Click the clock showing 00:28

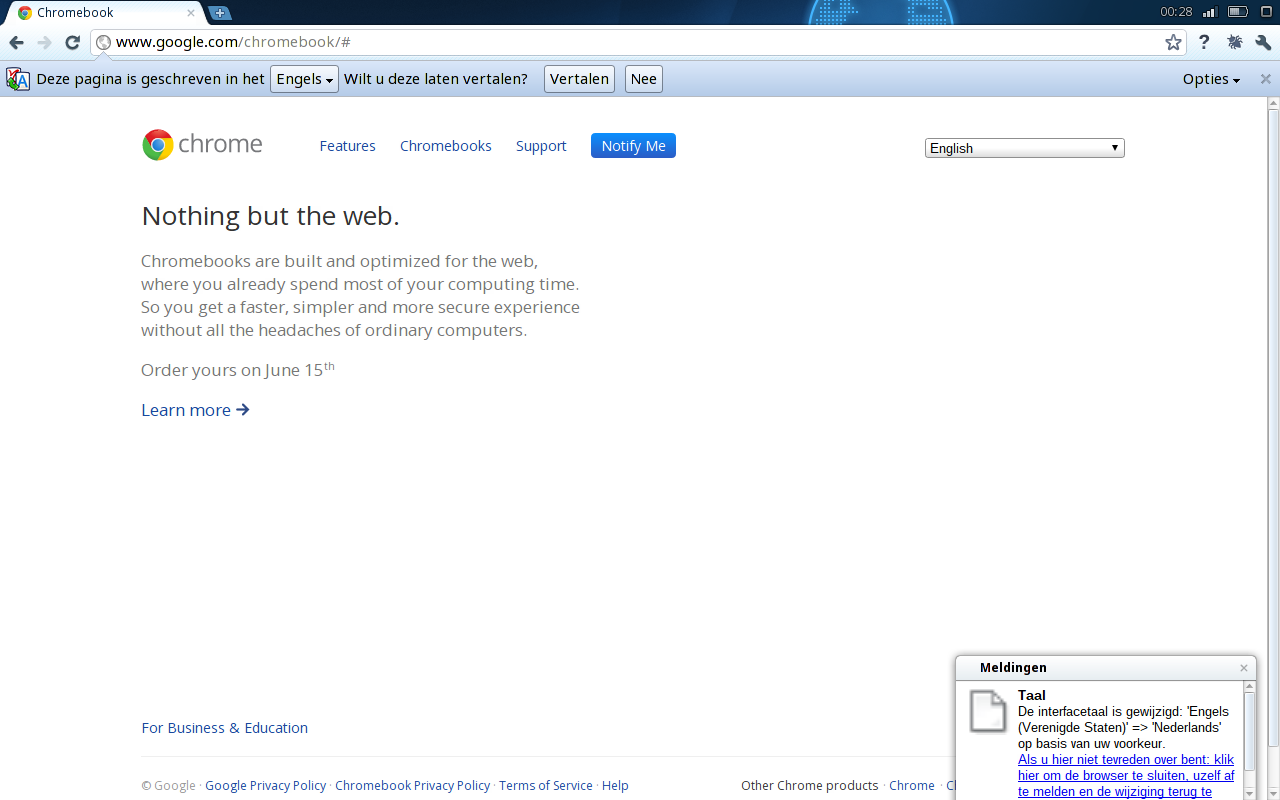click(1176, 12)
